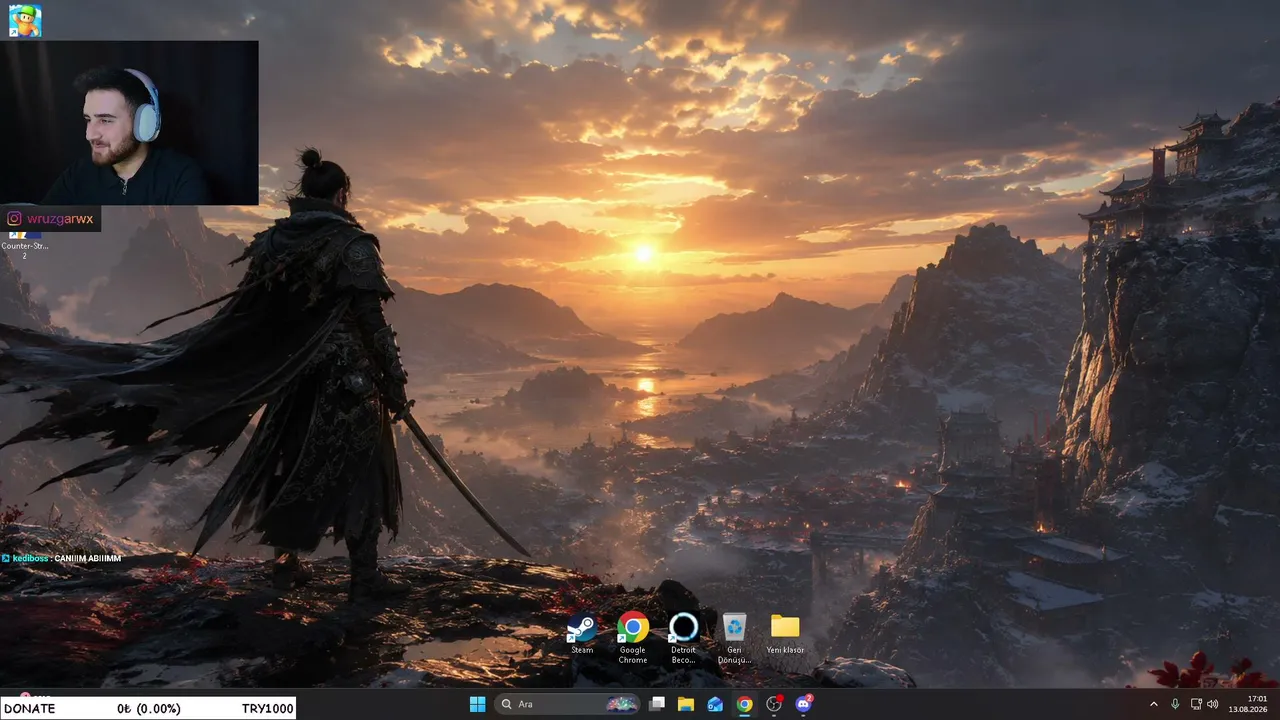The width and height of the screenshot is (1280, 720).
Task: Open the OBS Studio taskbar icon
Action: click(x=773, y=704)
